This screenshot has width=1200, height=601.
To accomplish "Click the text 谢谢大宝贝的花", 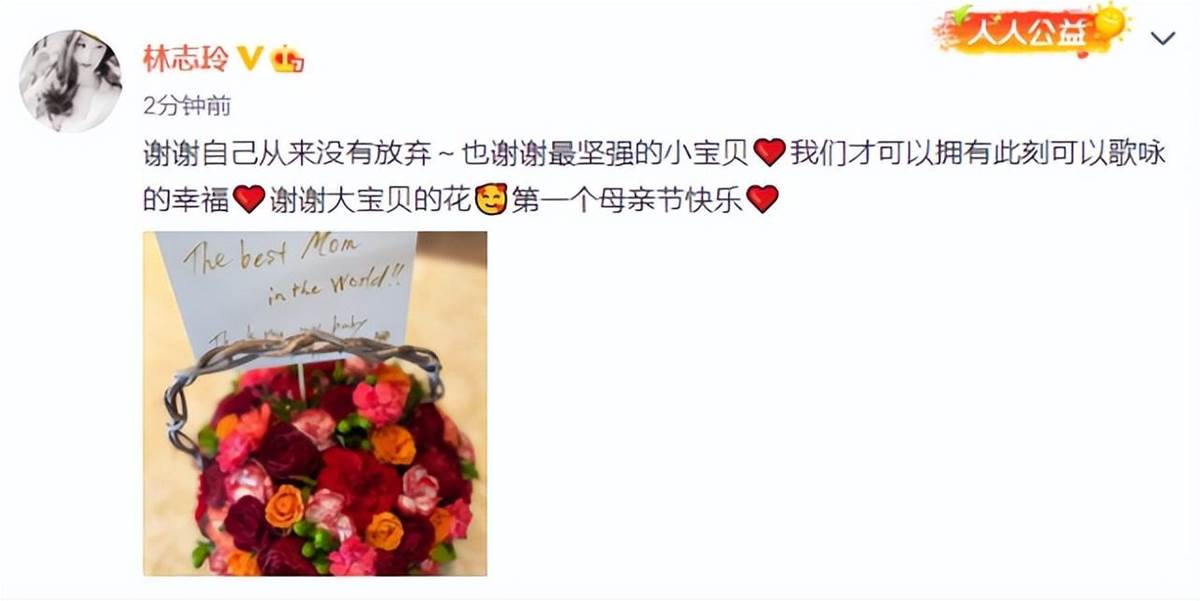I will (x=371, y=201).
